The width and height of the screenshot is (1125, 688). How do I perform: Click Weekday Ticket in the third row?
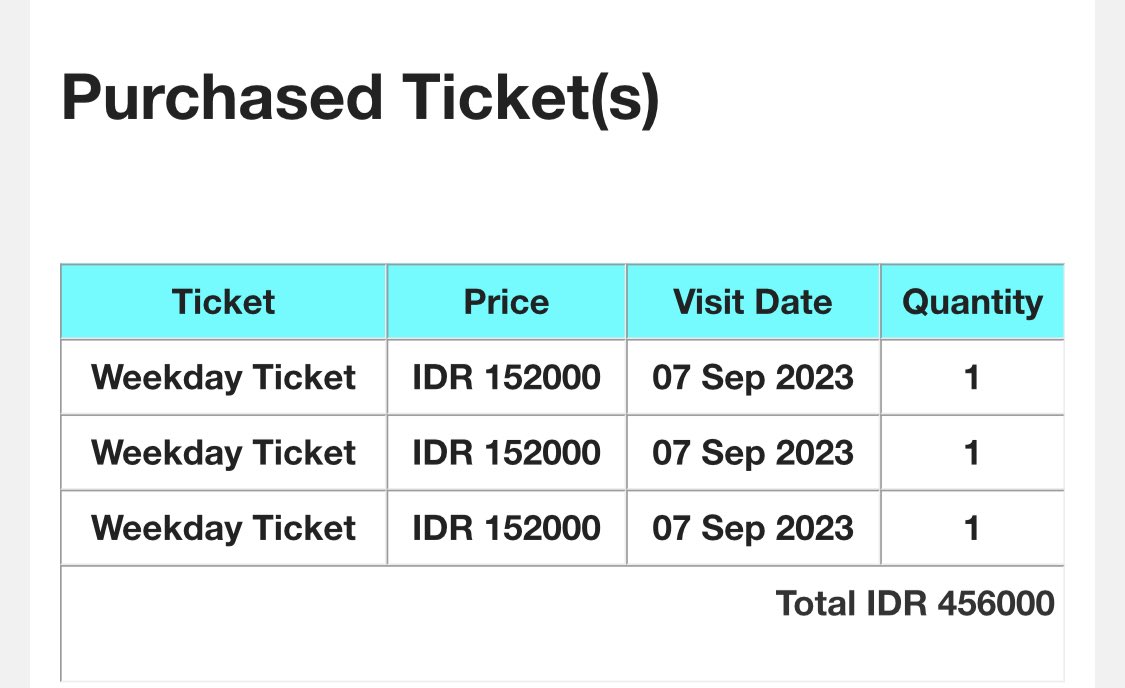pos(223,528)
